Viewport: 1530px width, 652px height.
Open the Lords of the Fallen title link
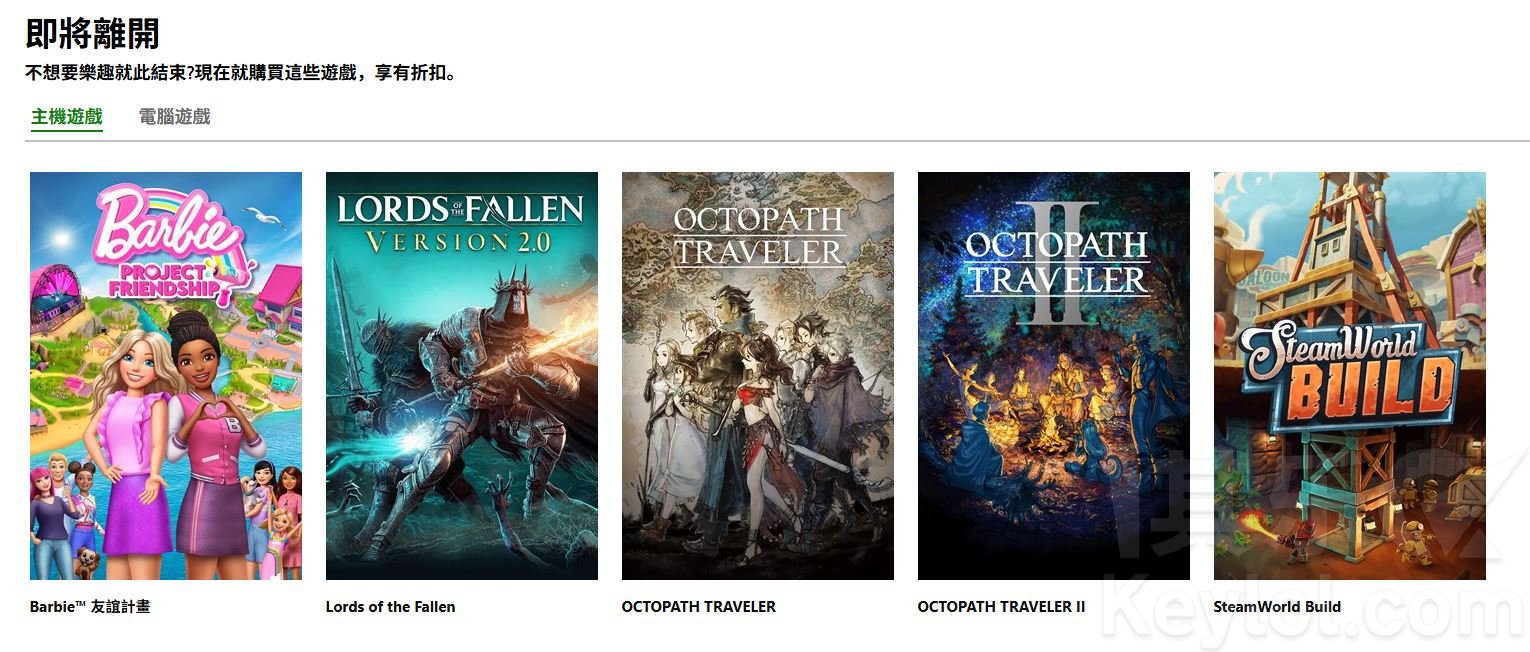pos(391,606)
